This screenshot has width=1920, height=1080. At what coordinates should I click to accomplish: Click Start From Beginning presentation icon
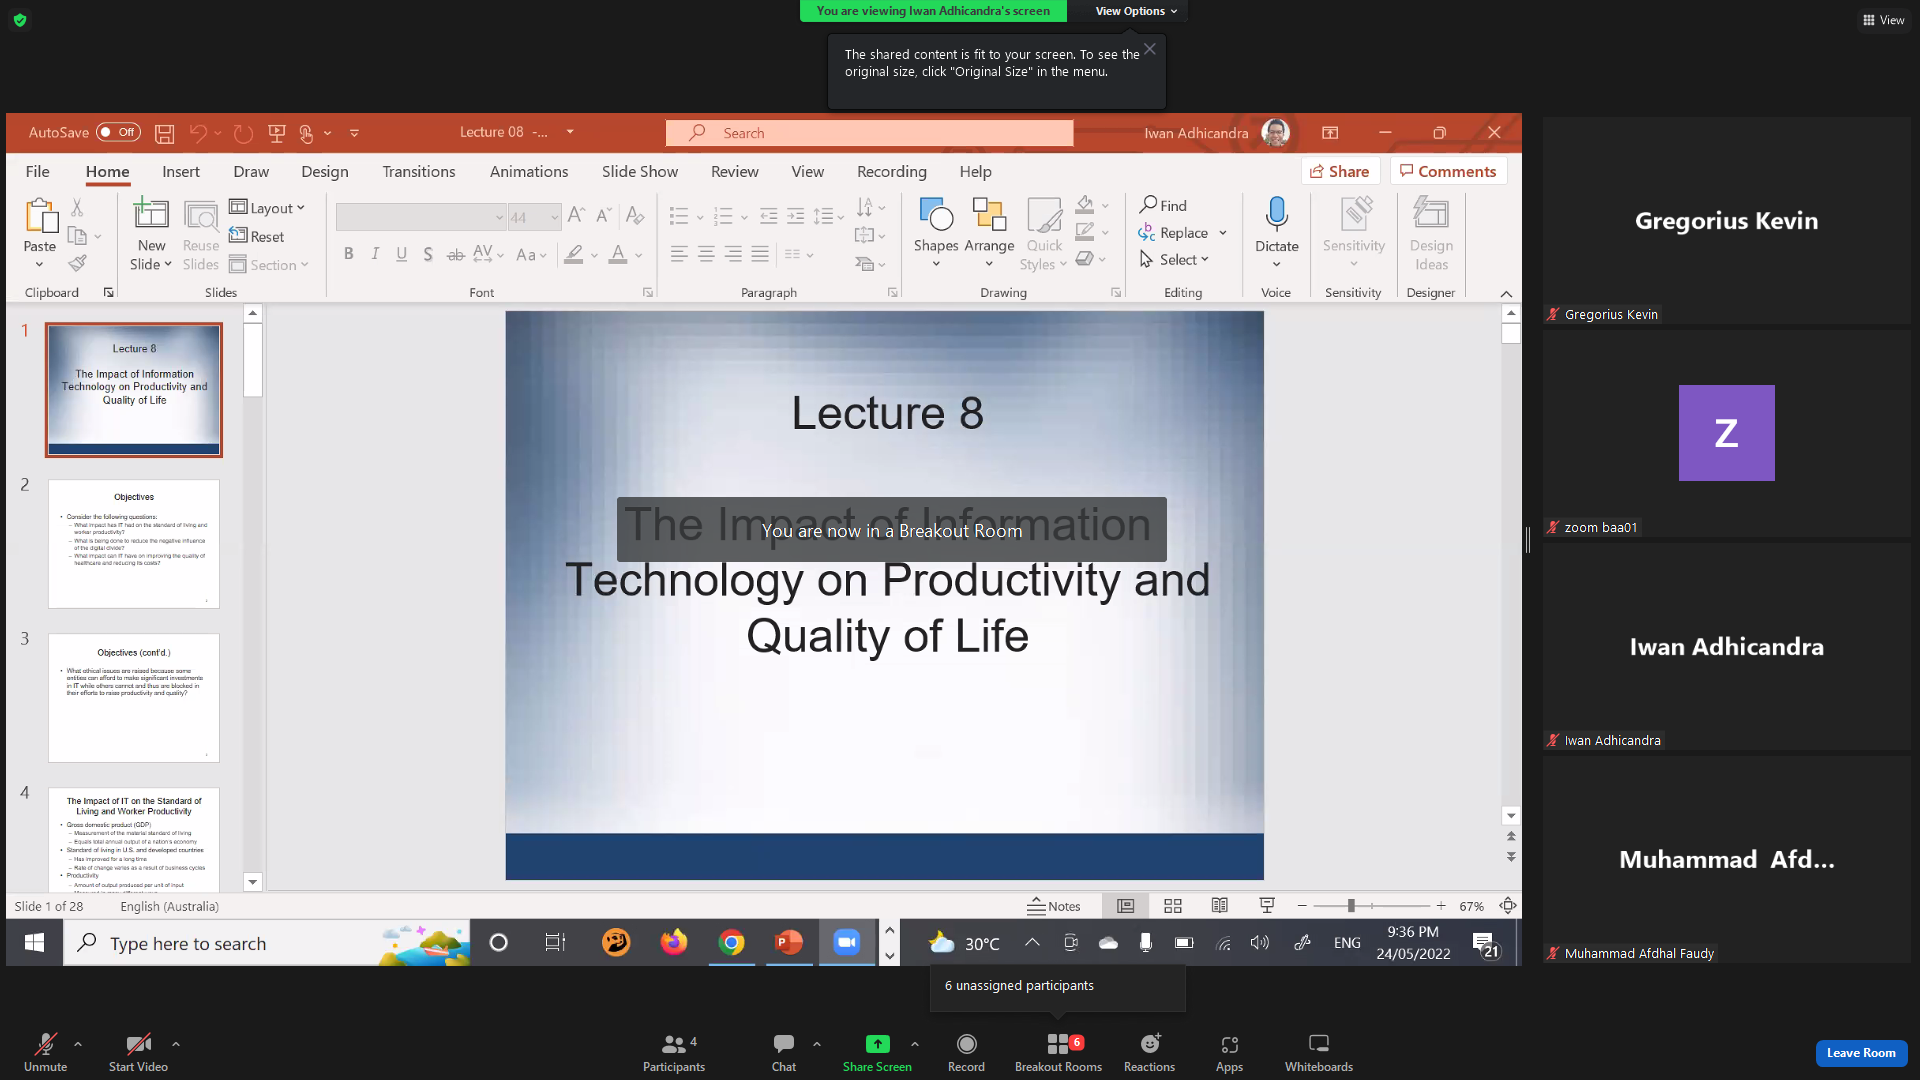(277, 133)
